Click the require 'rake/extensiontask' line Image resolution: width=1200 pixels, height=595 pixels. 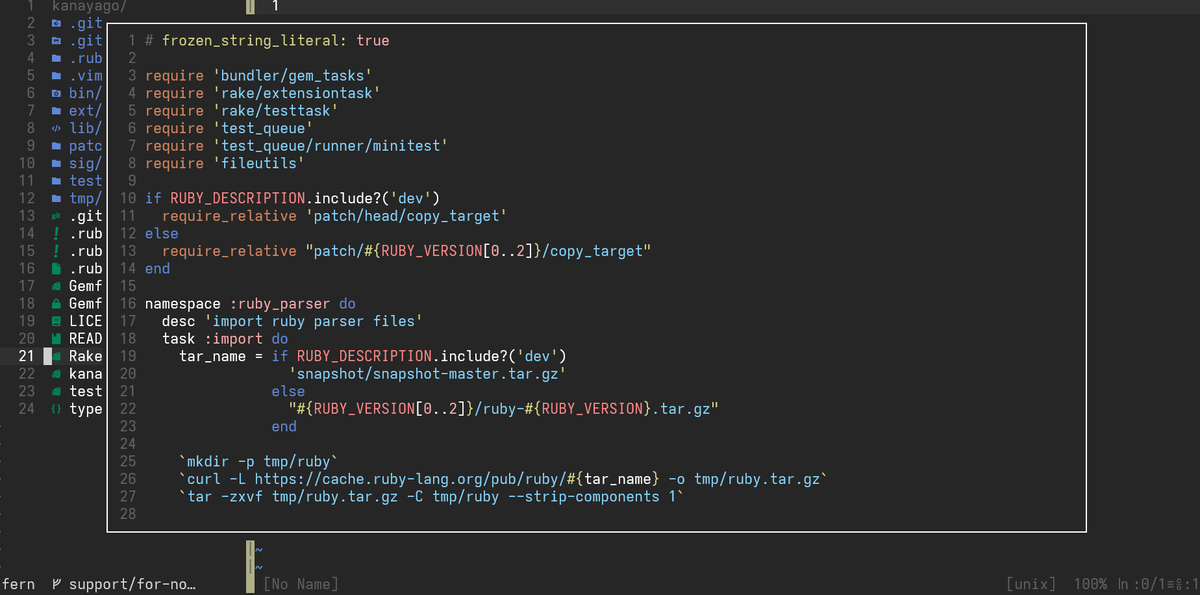[x=262, y=93]
